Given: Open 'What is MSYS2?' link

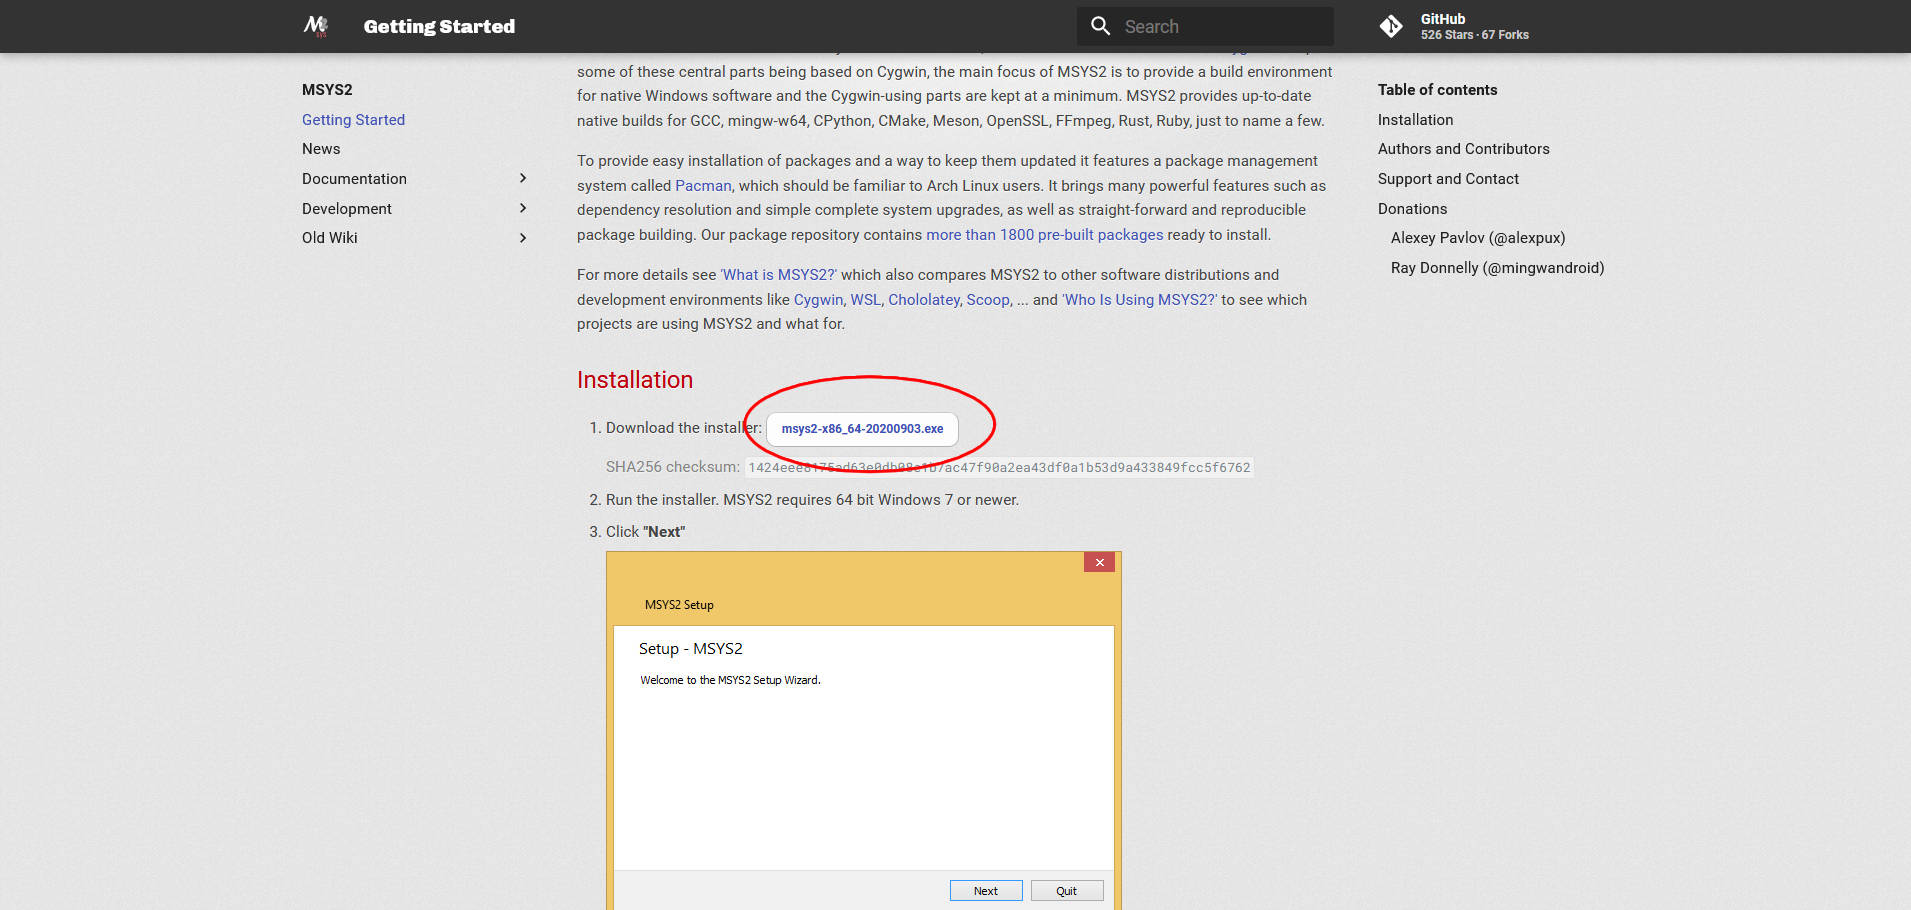Looking at the screenshot, I should (778, 275).
